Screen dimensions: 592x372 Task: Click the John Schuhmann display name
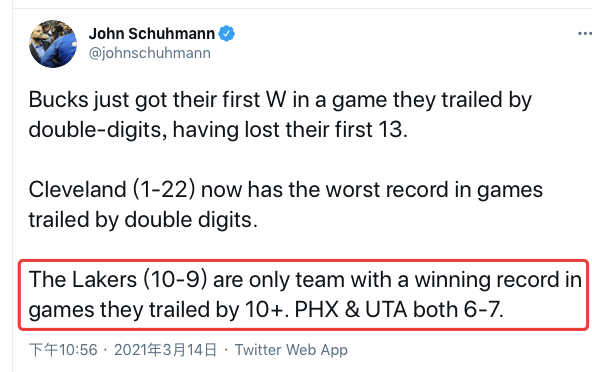(152, 34)
